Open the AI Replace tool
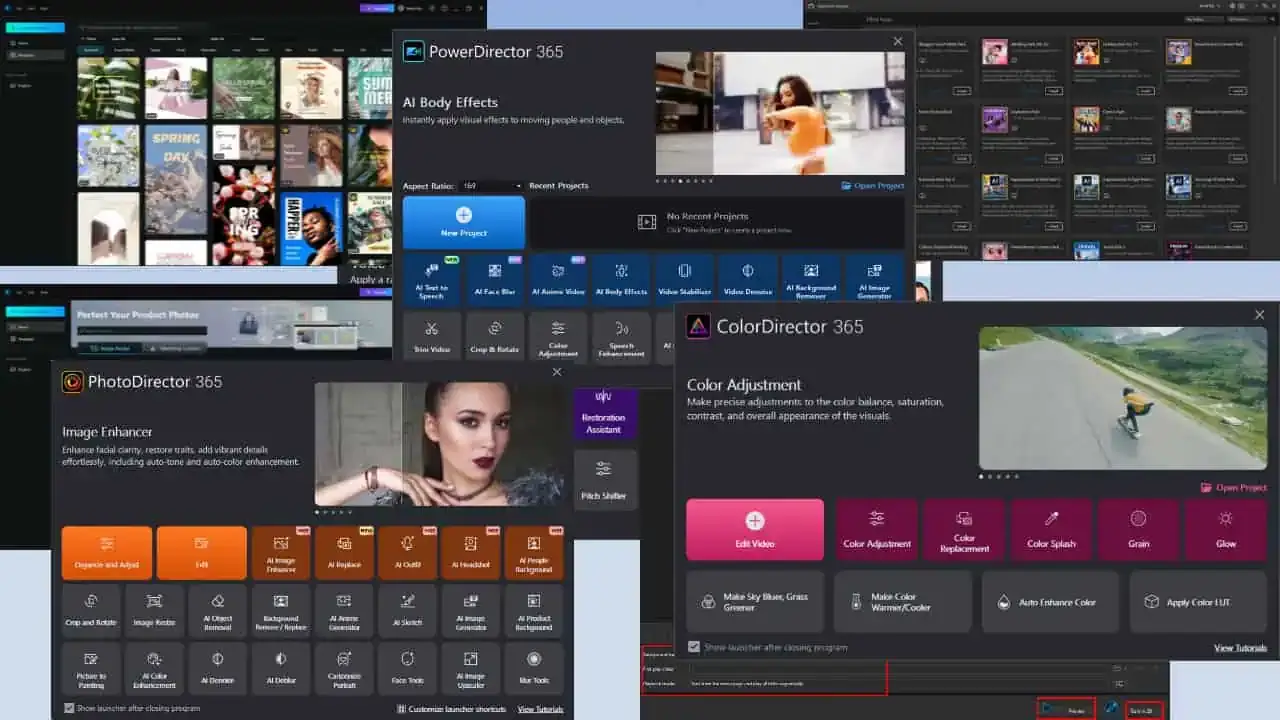This screenshot has height=720, width=1280. (x=344, y=553)
